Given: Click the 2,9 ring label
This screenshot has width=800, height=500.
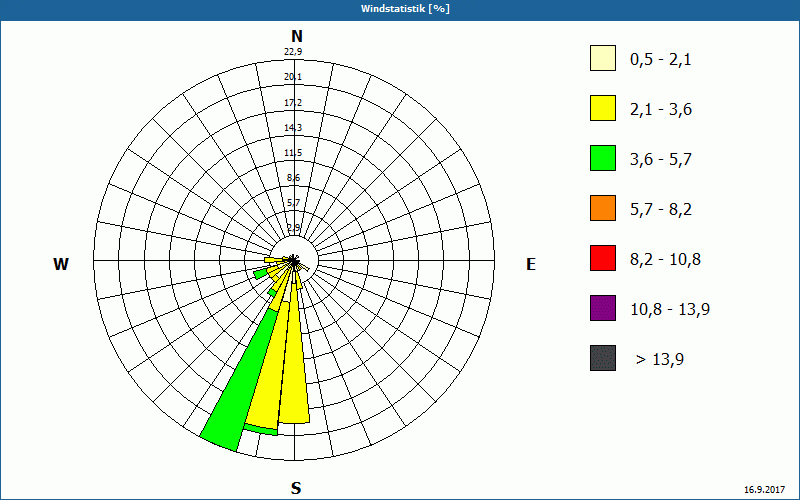Looking at the screenshot, I should pos(293,228).
